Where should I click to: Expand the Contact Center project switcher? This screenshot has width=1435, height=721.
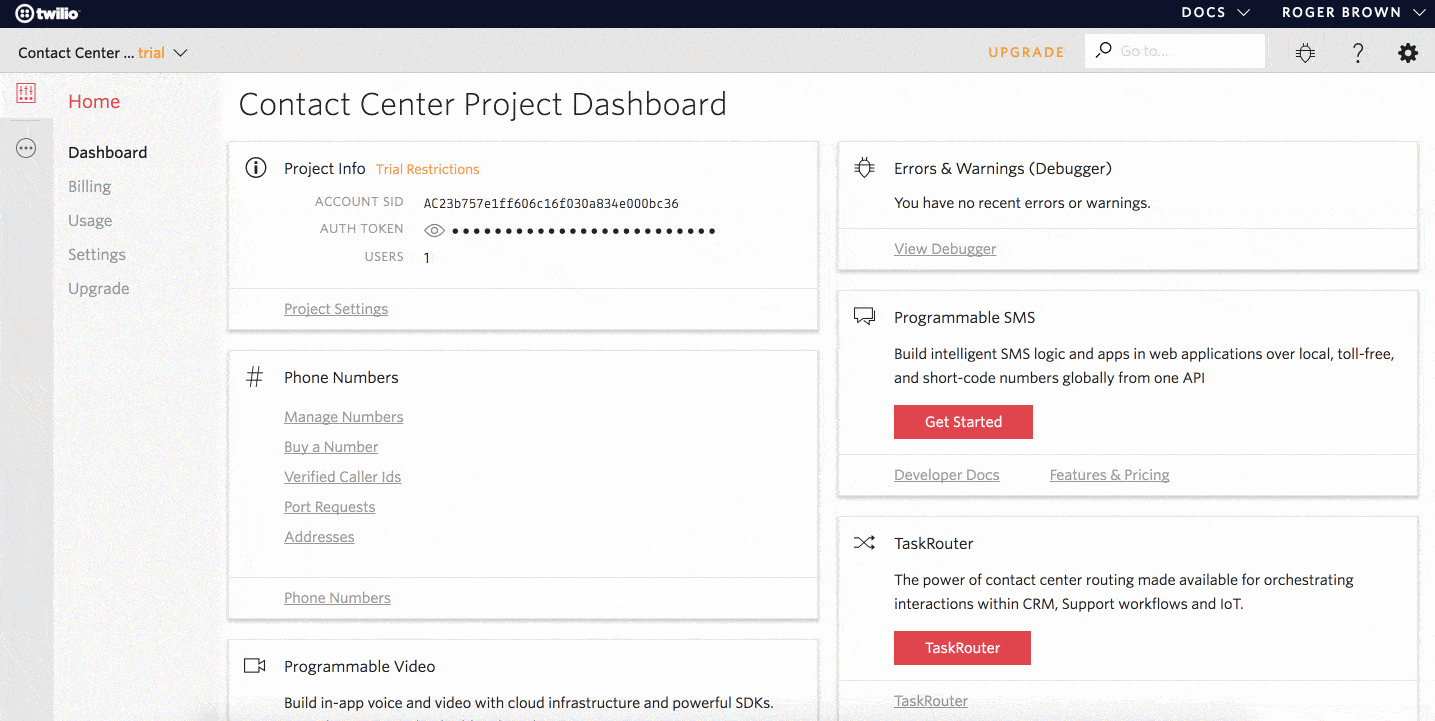pos(103,53)
